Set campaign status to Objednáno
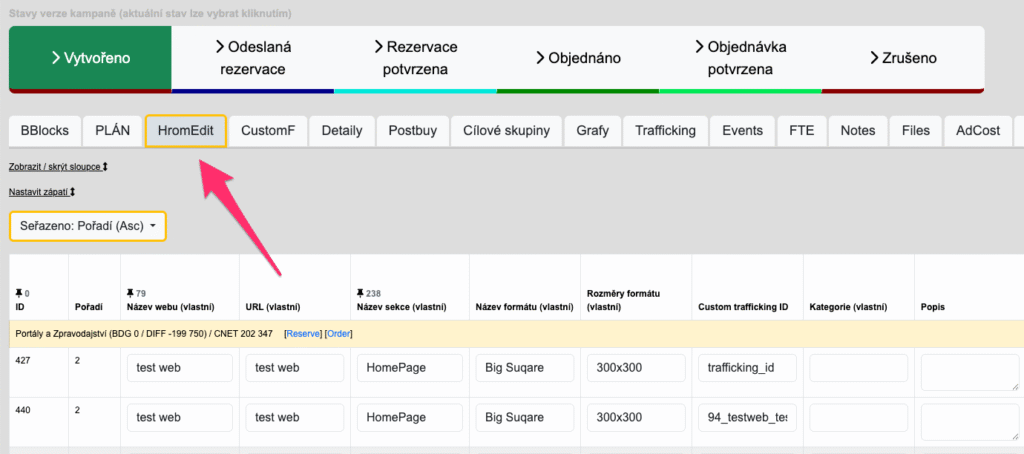This screenshot has height=454, width=1024. click(578, 58)
